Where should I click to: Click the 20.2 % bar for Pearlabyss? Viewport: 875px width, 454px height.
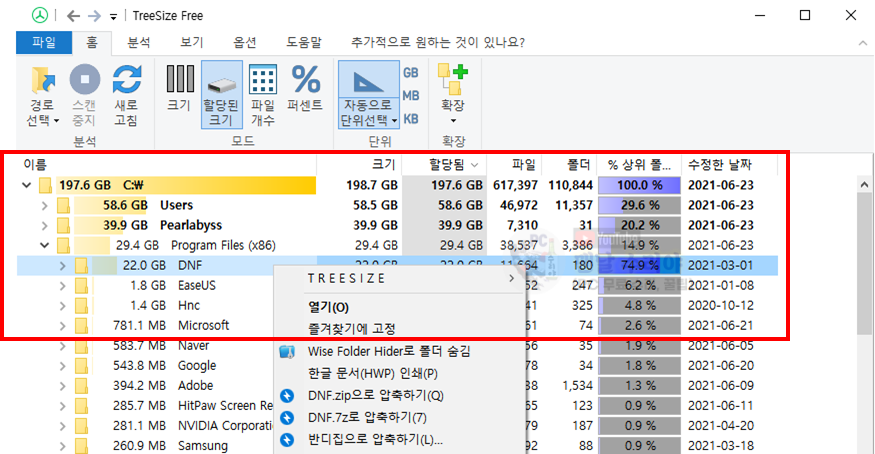tap(640, 225)
